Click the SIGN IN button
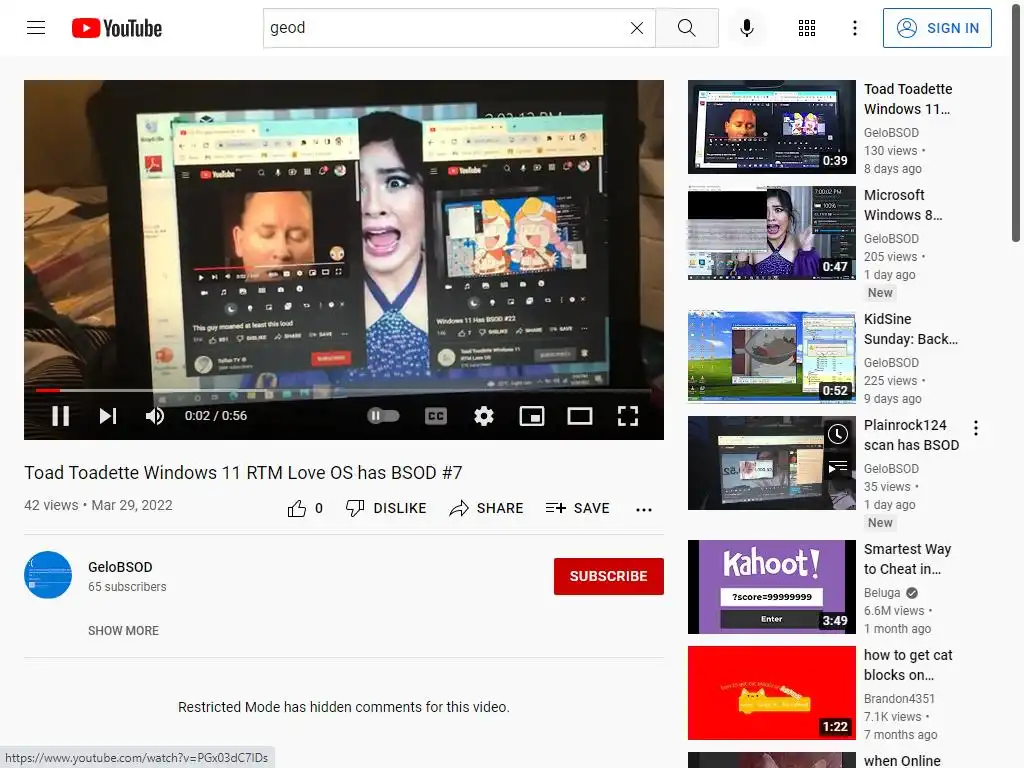 [936, 28]
